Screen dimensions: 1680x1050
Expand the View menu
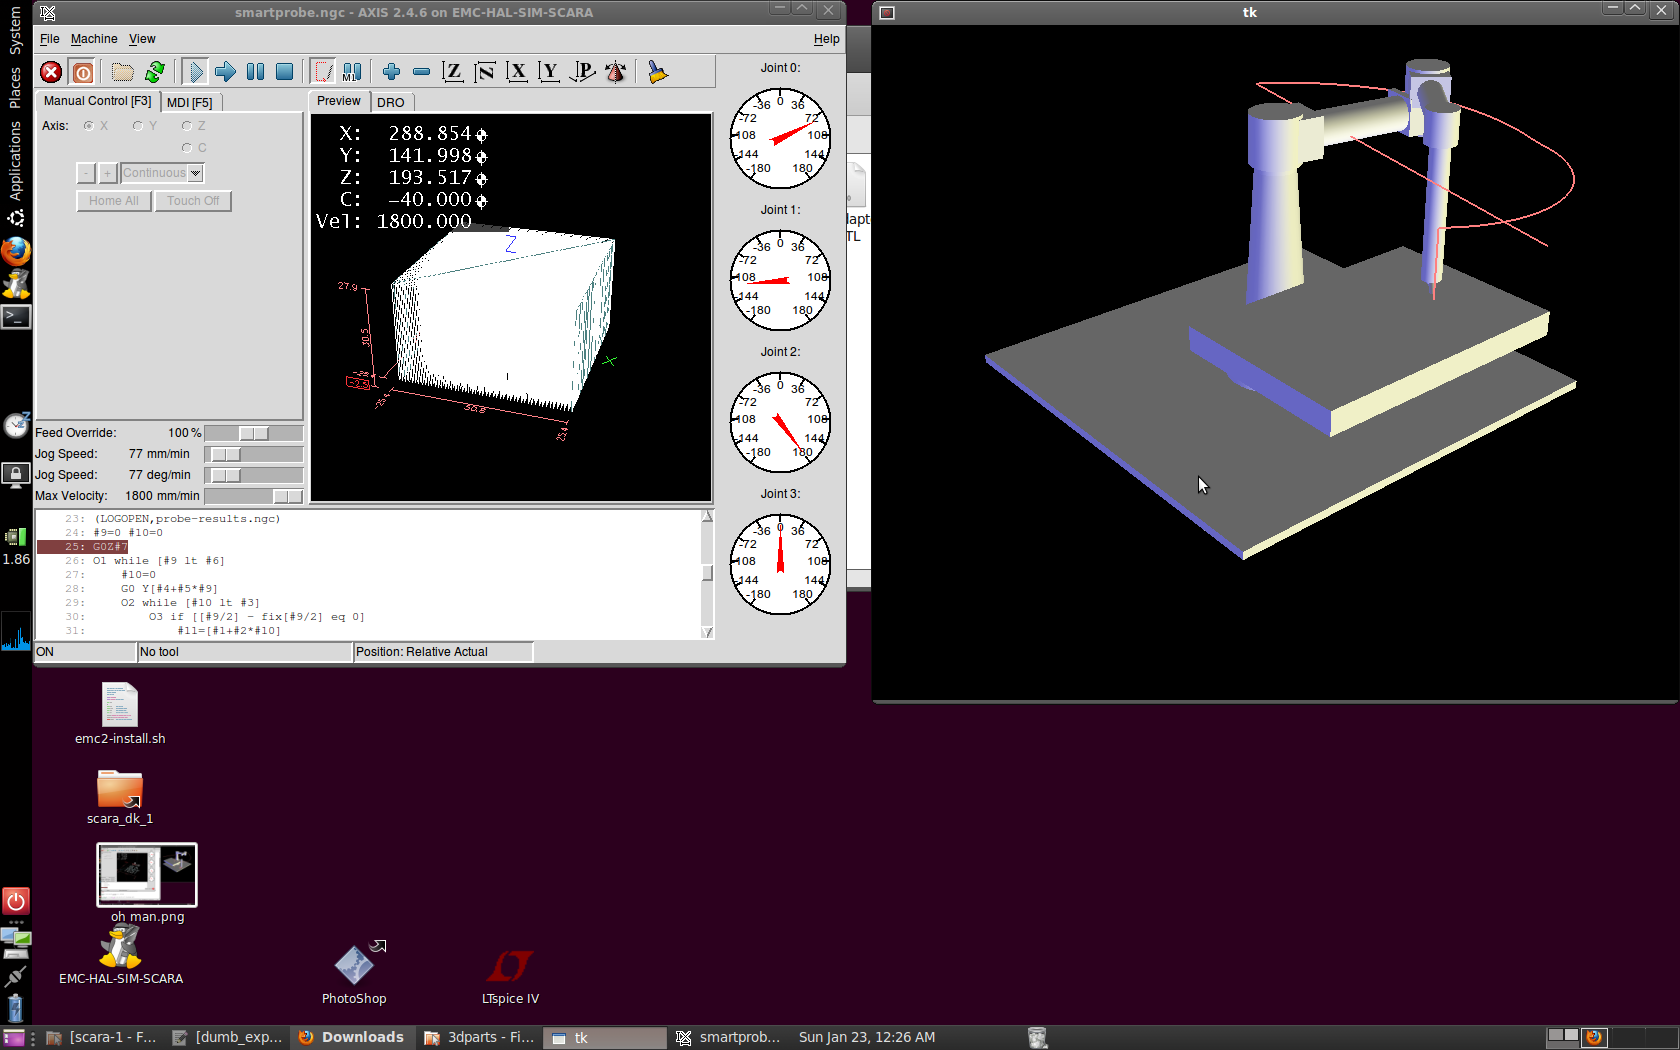pos(142,39)
